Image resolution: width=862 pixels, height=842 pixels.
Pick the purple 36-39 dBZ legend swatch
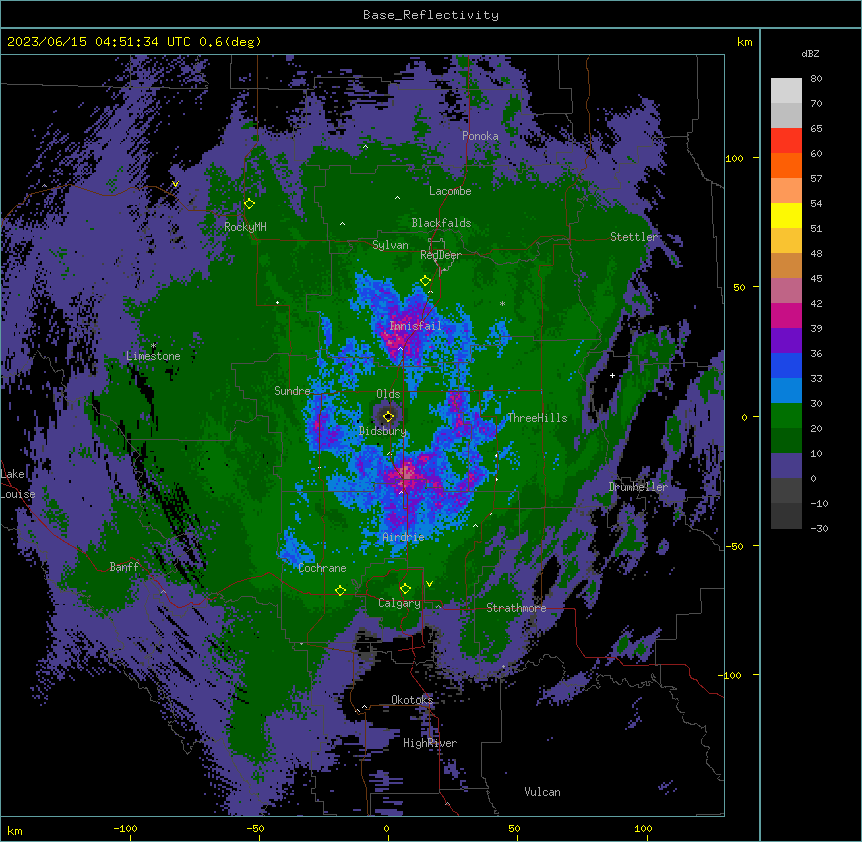click(786, 340)
